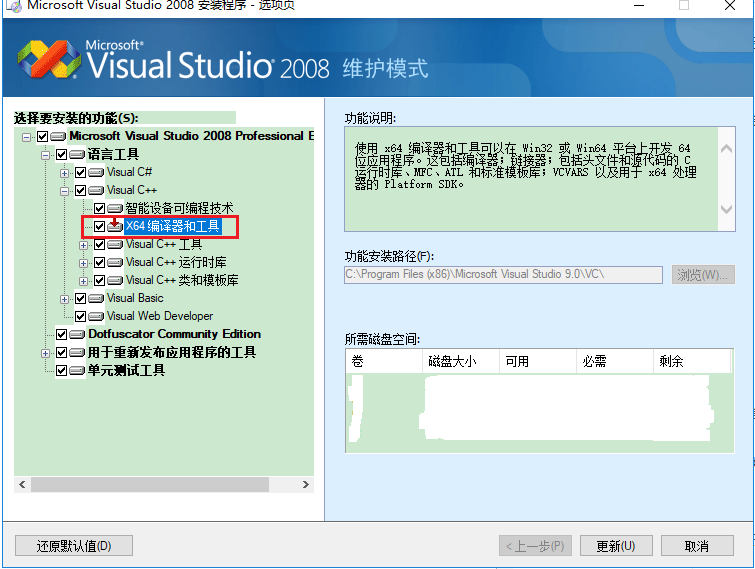Expand the 用于重新发布应用程序的工具 node
The width and height of the screenshot is (755, 569).
45,353
